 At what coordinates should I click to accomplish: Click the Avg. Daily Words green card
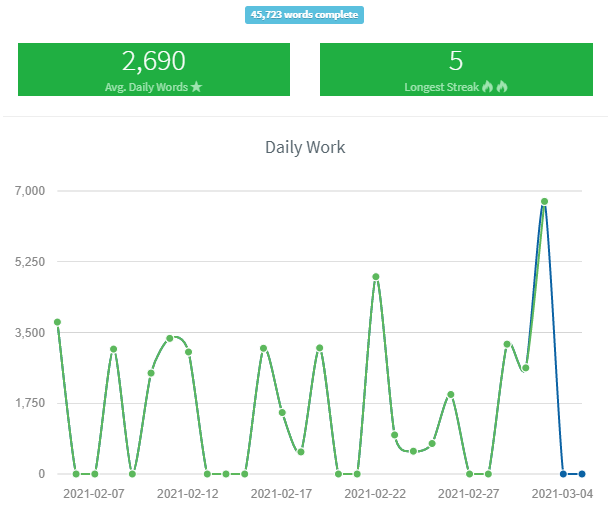click(154, 69)
